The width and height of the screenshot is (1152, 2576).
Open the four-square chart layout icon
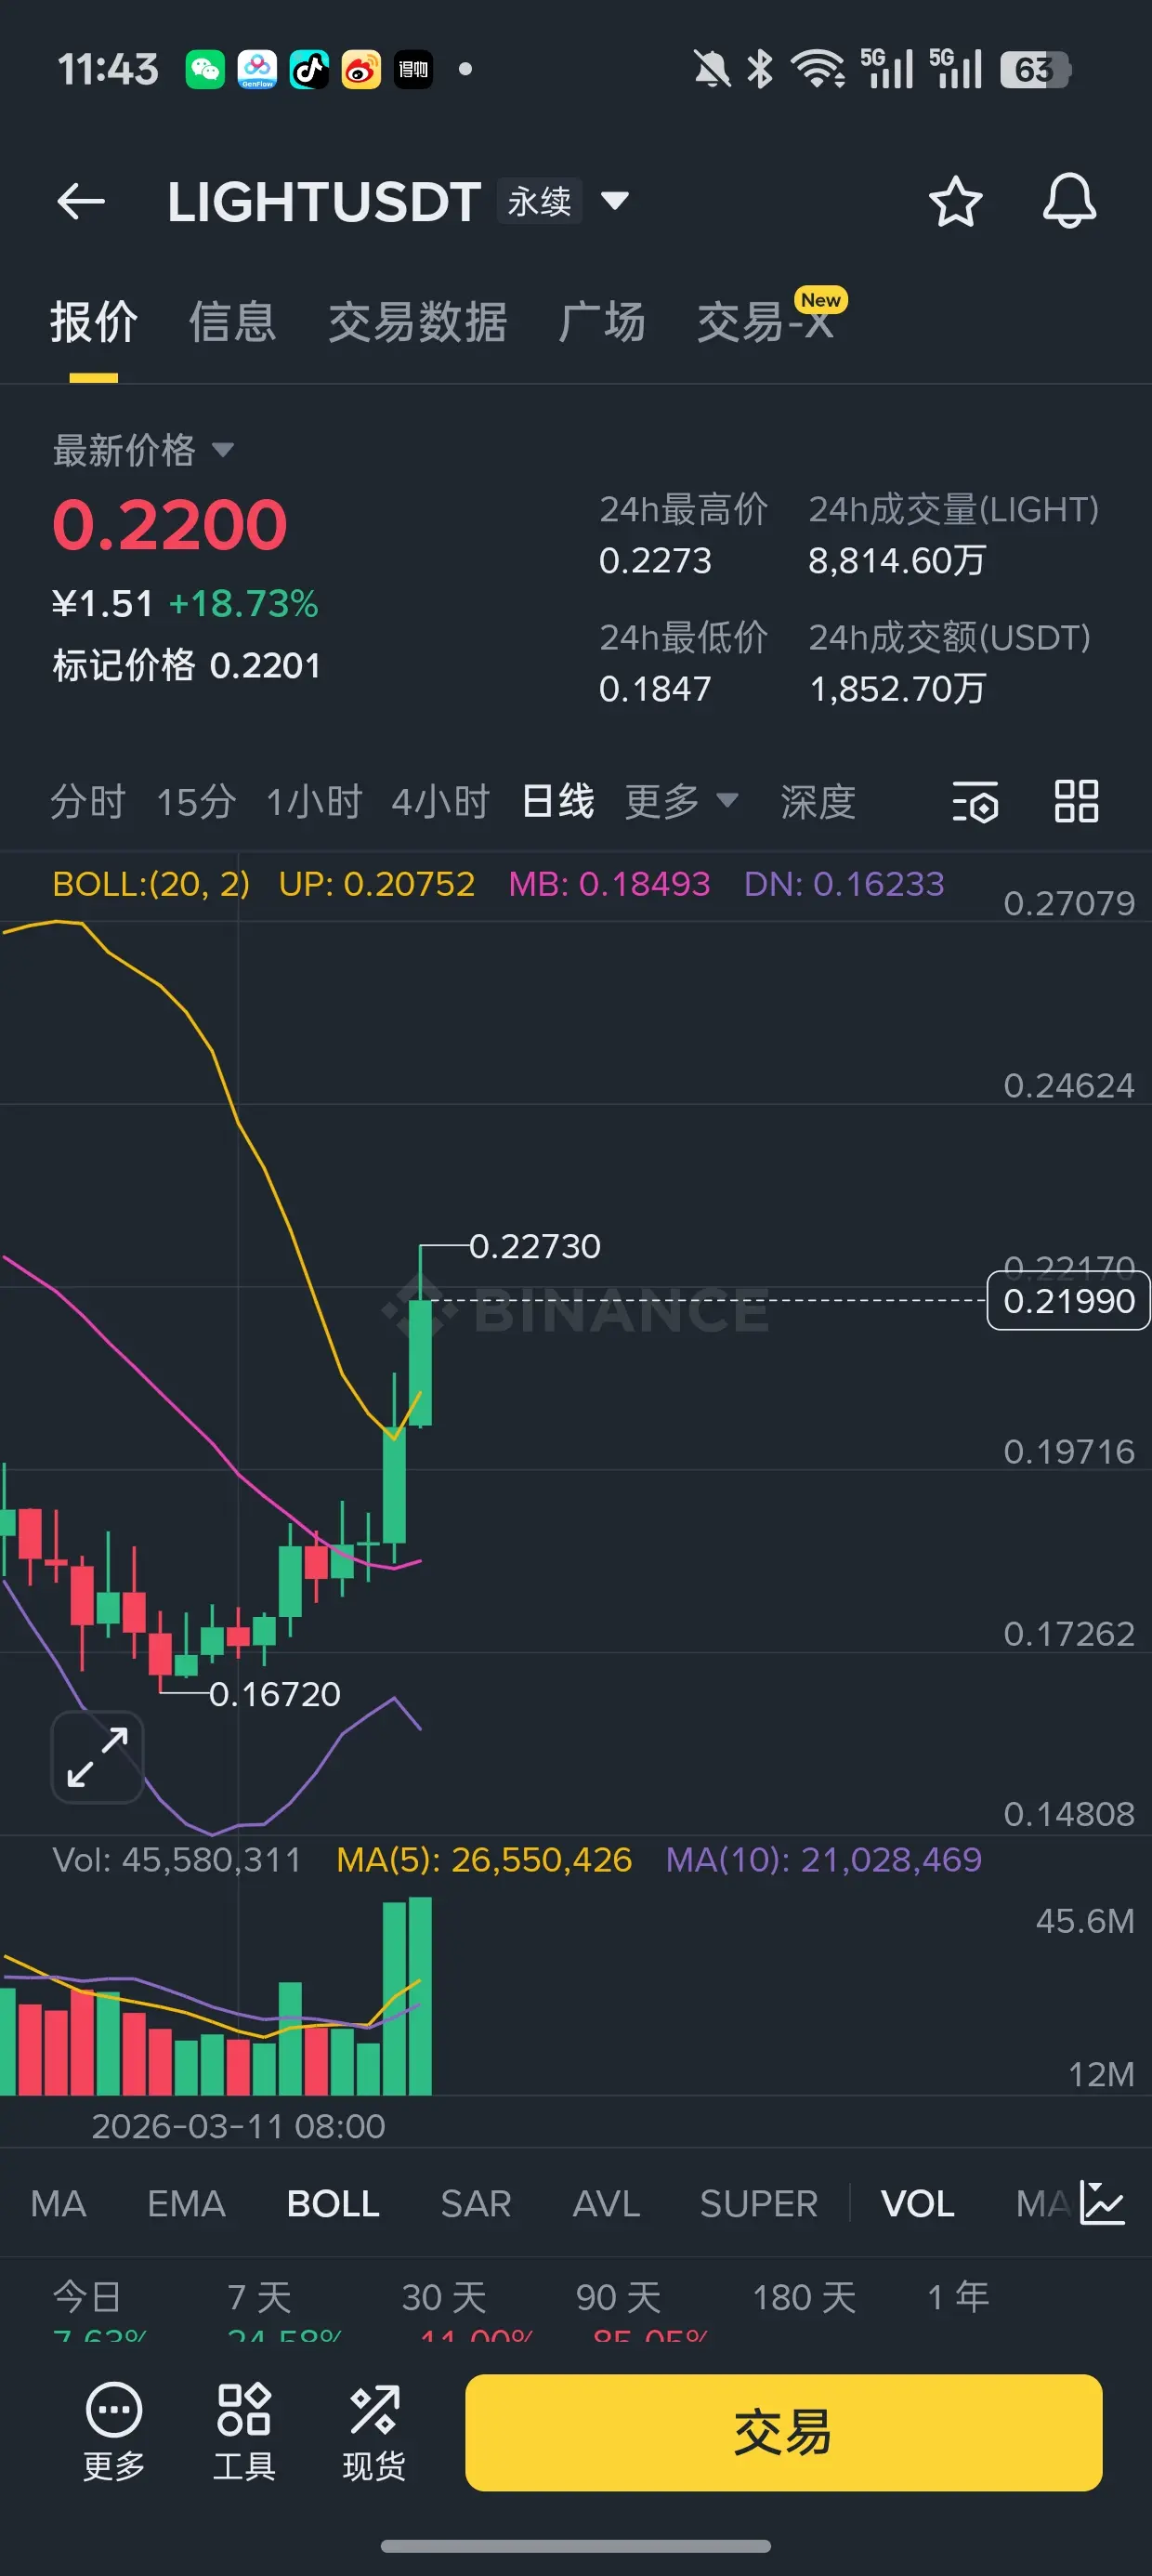tap(1076, 802)
